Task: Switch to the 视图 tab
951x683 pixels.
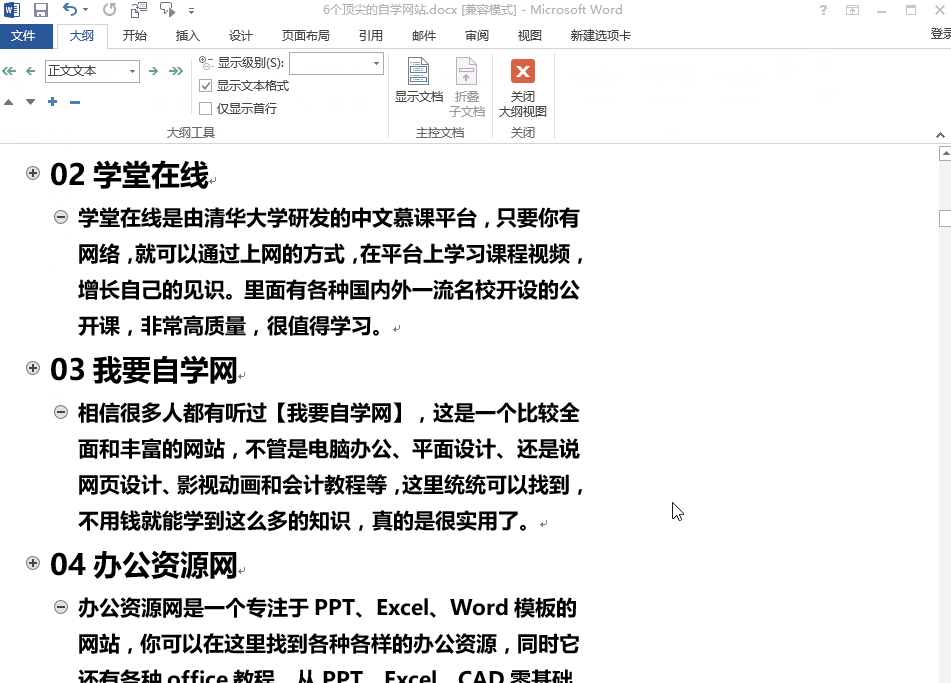Action: point(529,36)
